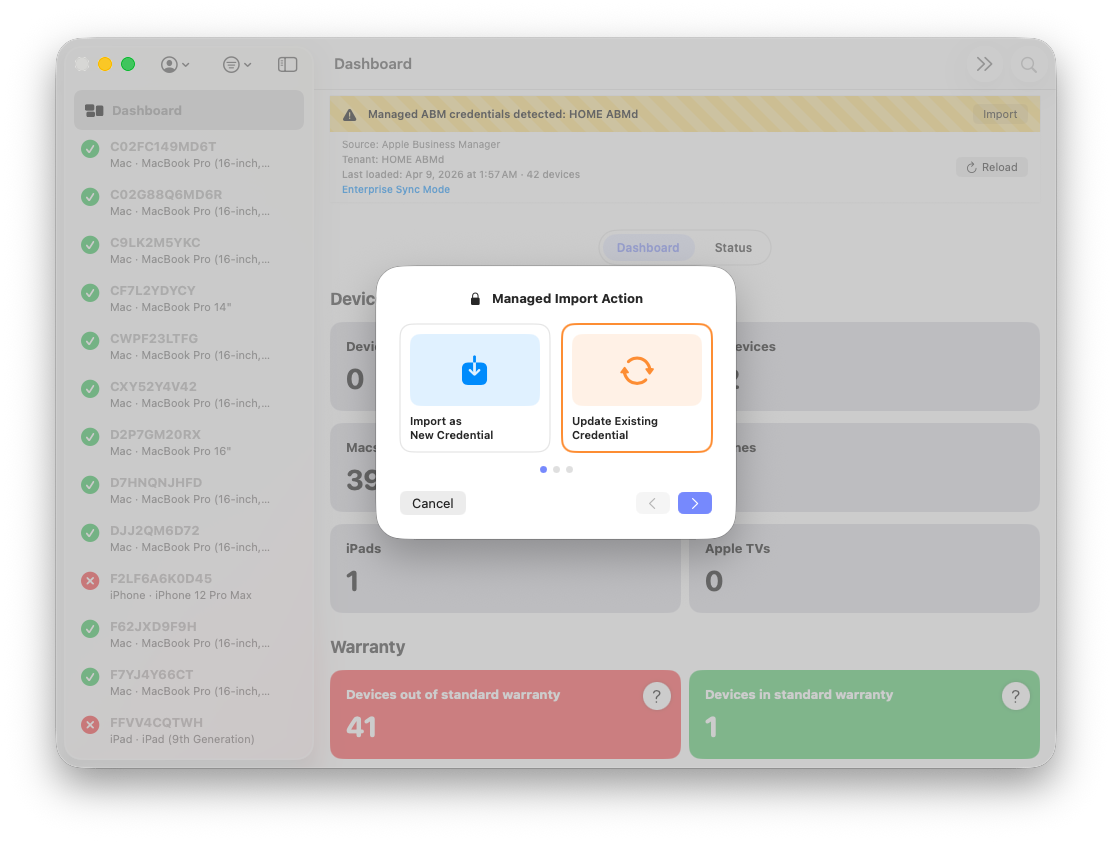This screenshot has height=842, width=1112.
Task: Click the double-chevron overflow icon near search
Action: [984, 63]
